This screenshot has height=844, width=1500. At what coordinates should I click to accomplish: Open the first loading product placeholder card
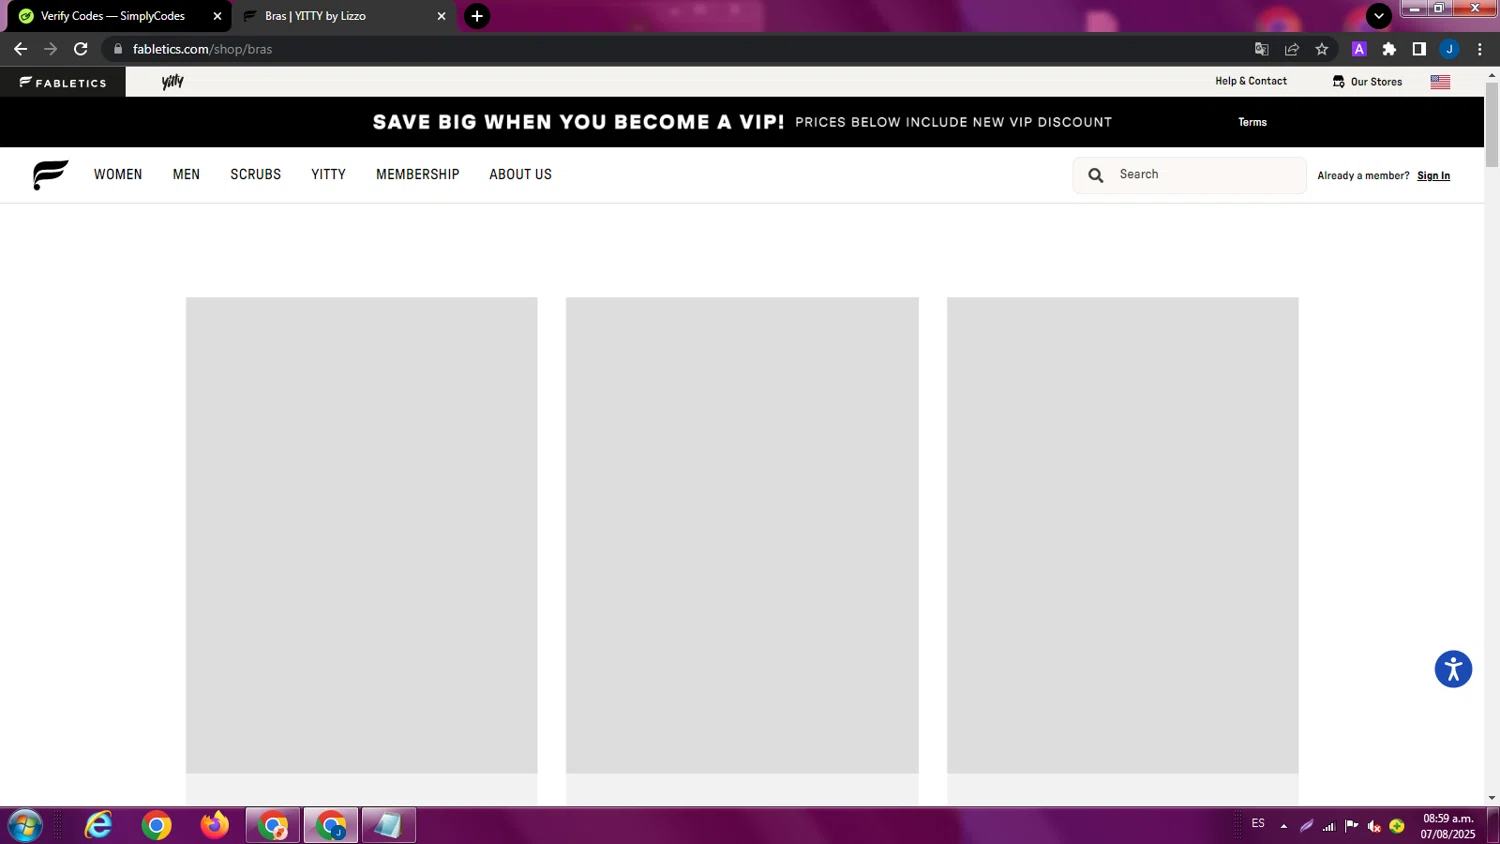361,535
